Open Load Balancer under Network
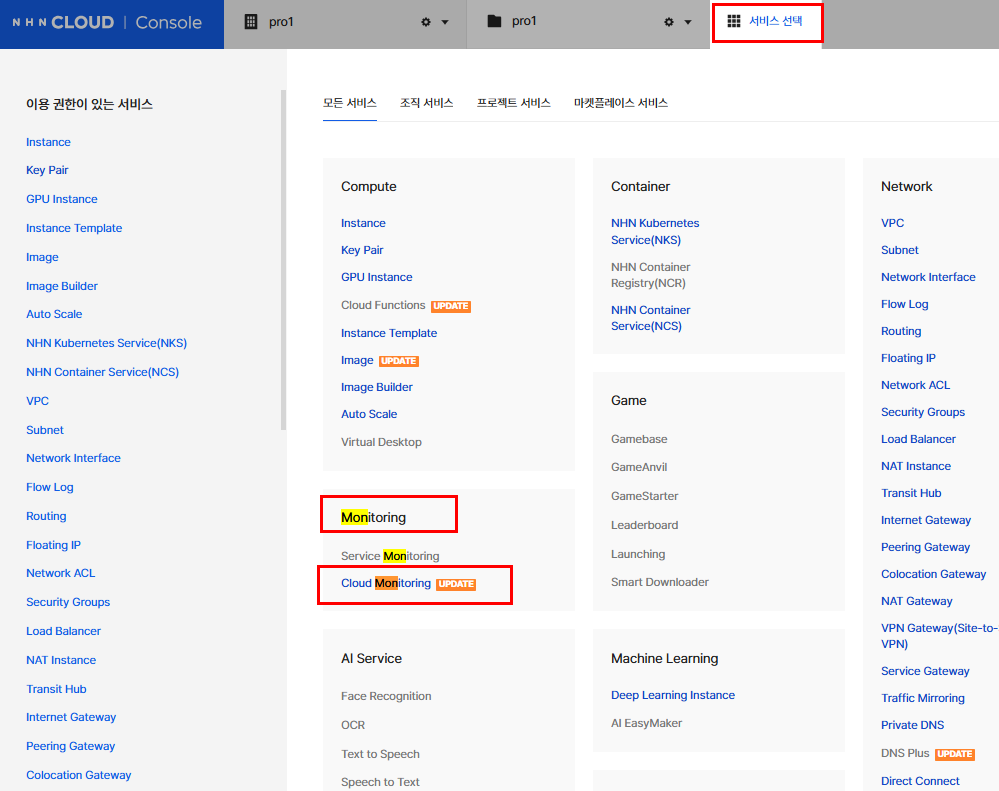 pyautogui.click(x=918, y=439)
